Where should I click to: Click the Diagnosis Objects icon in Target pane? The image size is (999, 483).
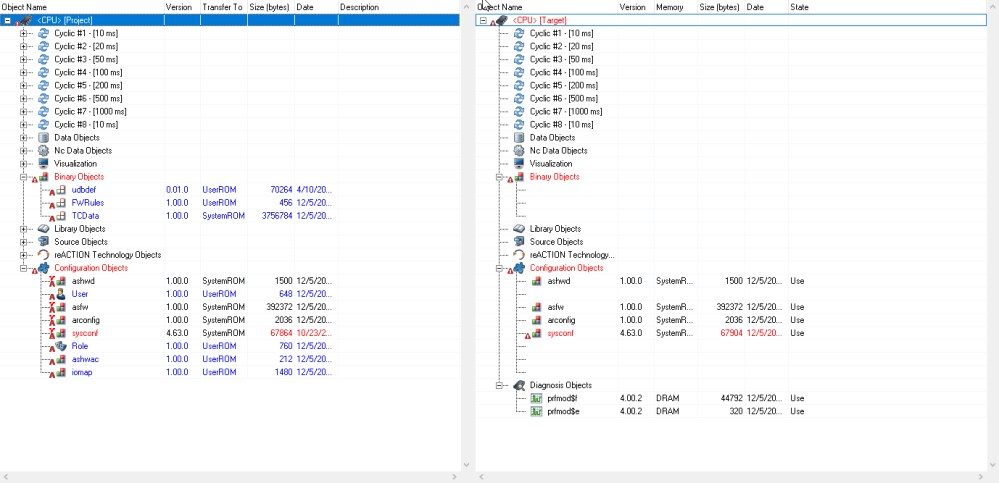(x=519, y=386)
